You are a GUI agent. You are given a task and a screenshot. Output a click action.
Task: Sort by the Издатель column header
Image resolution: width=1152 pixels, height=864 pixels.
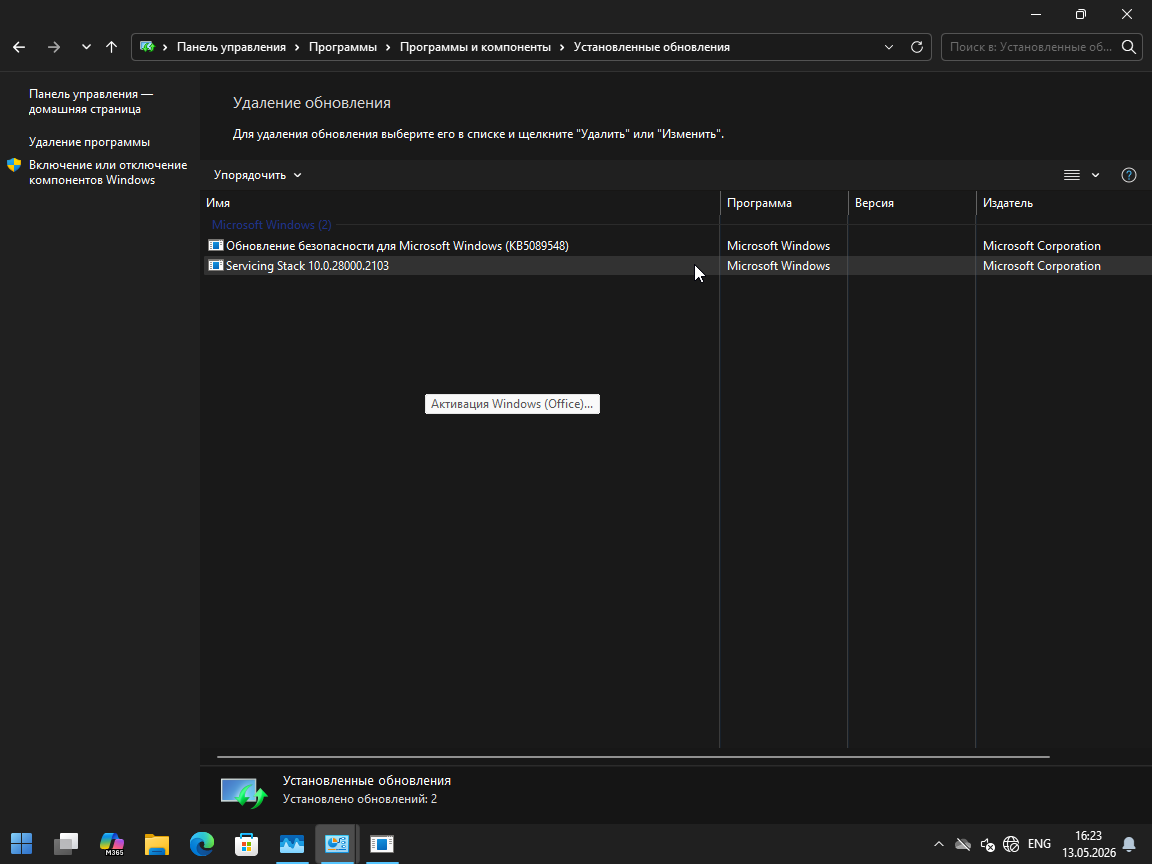coord(1007,203)
